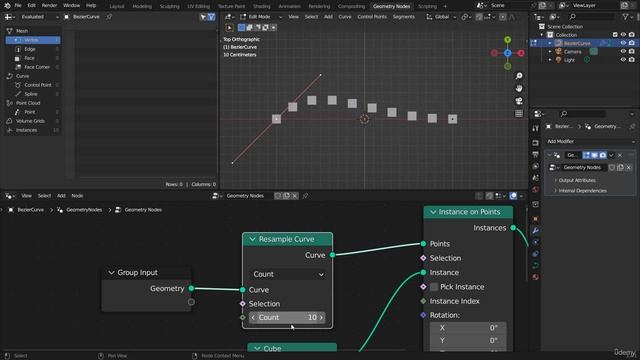Viewport: 640px width, 360px height.
Task: Open the Add Modifier dropdown
Action: 591,141
